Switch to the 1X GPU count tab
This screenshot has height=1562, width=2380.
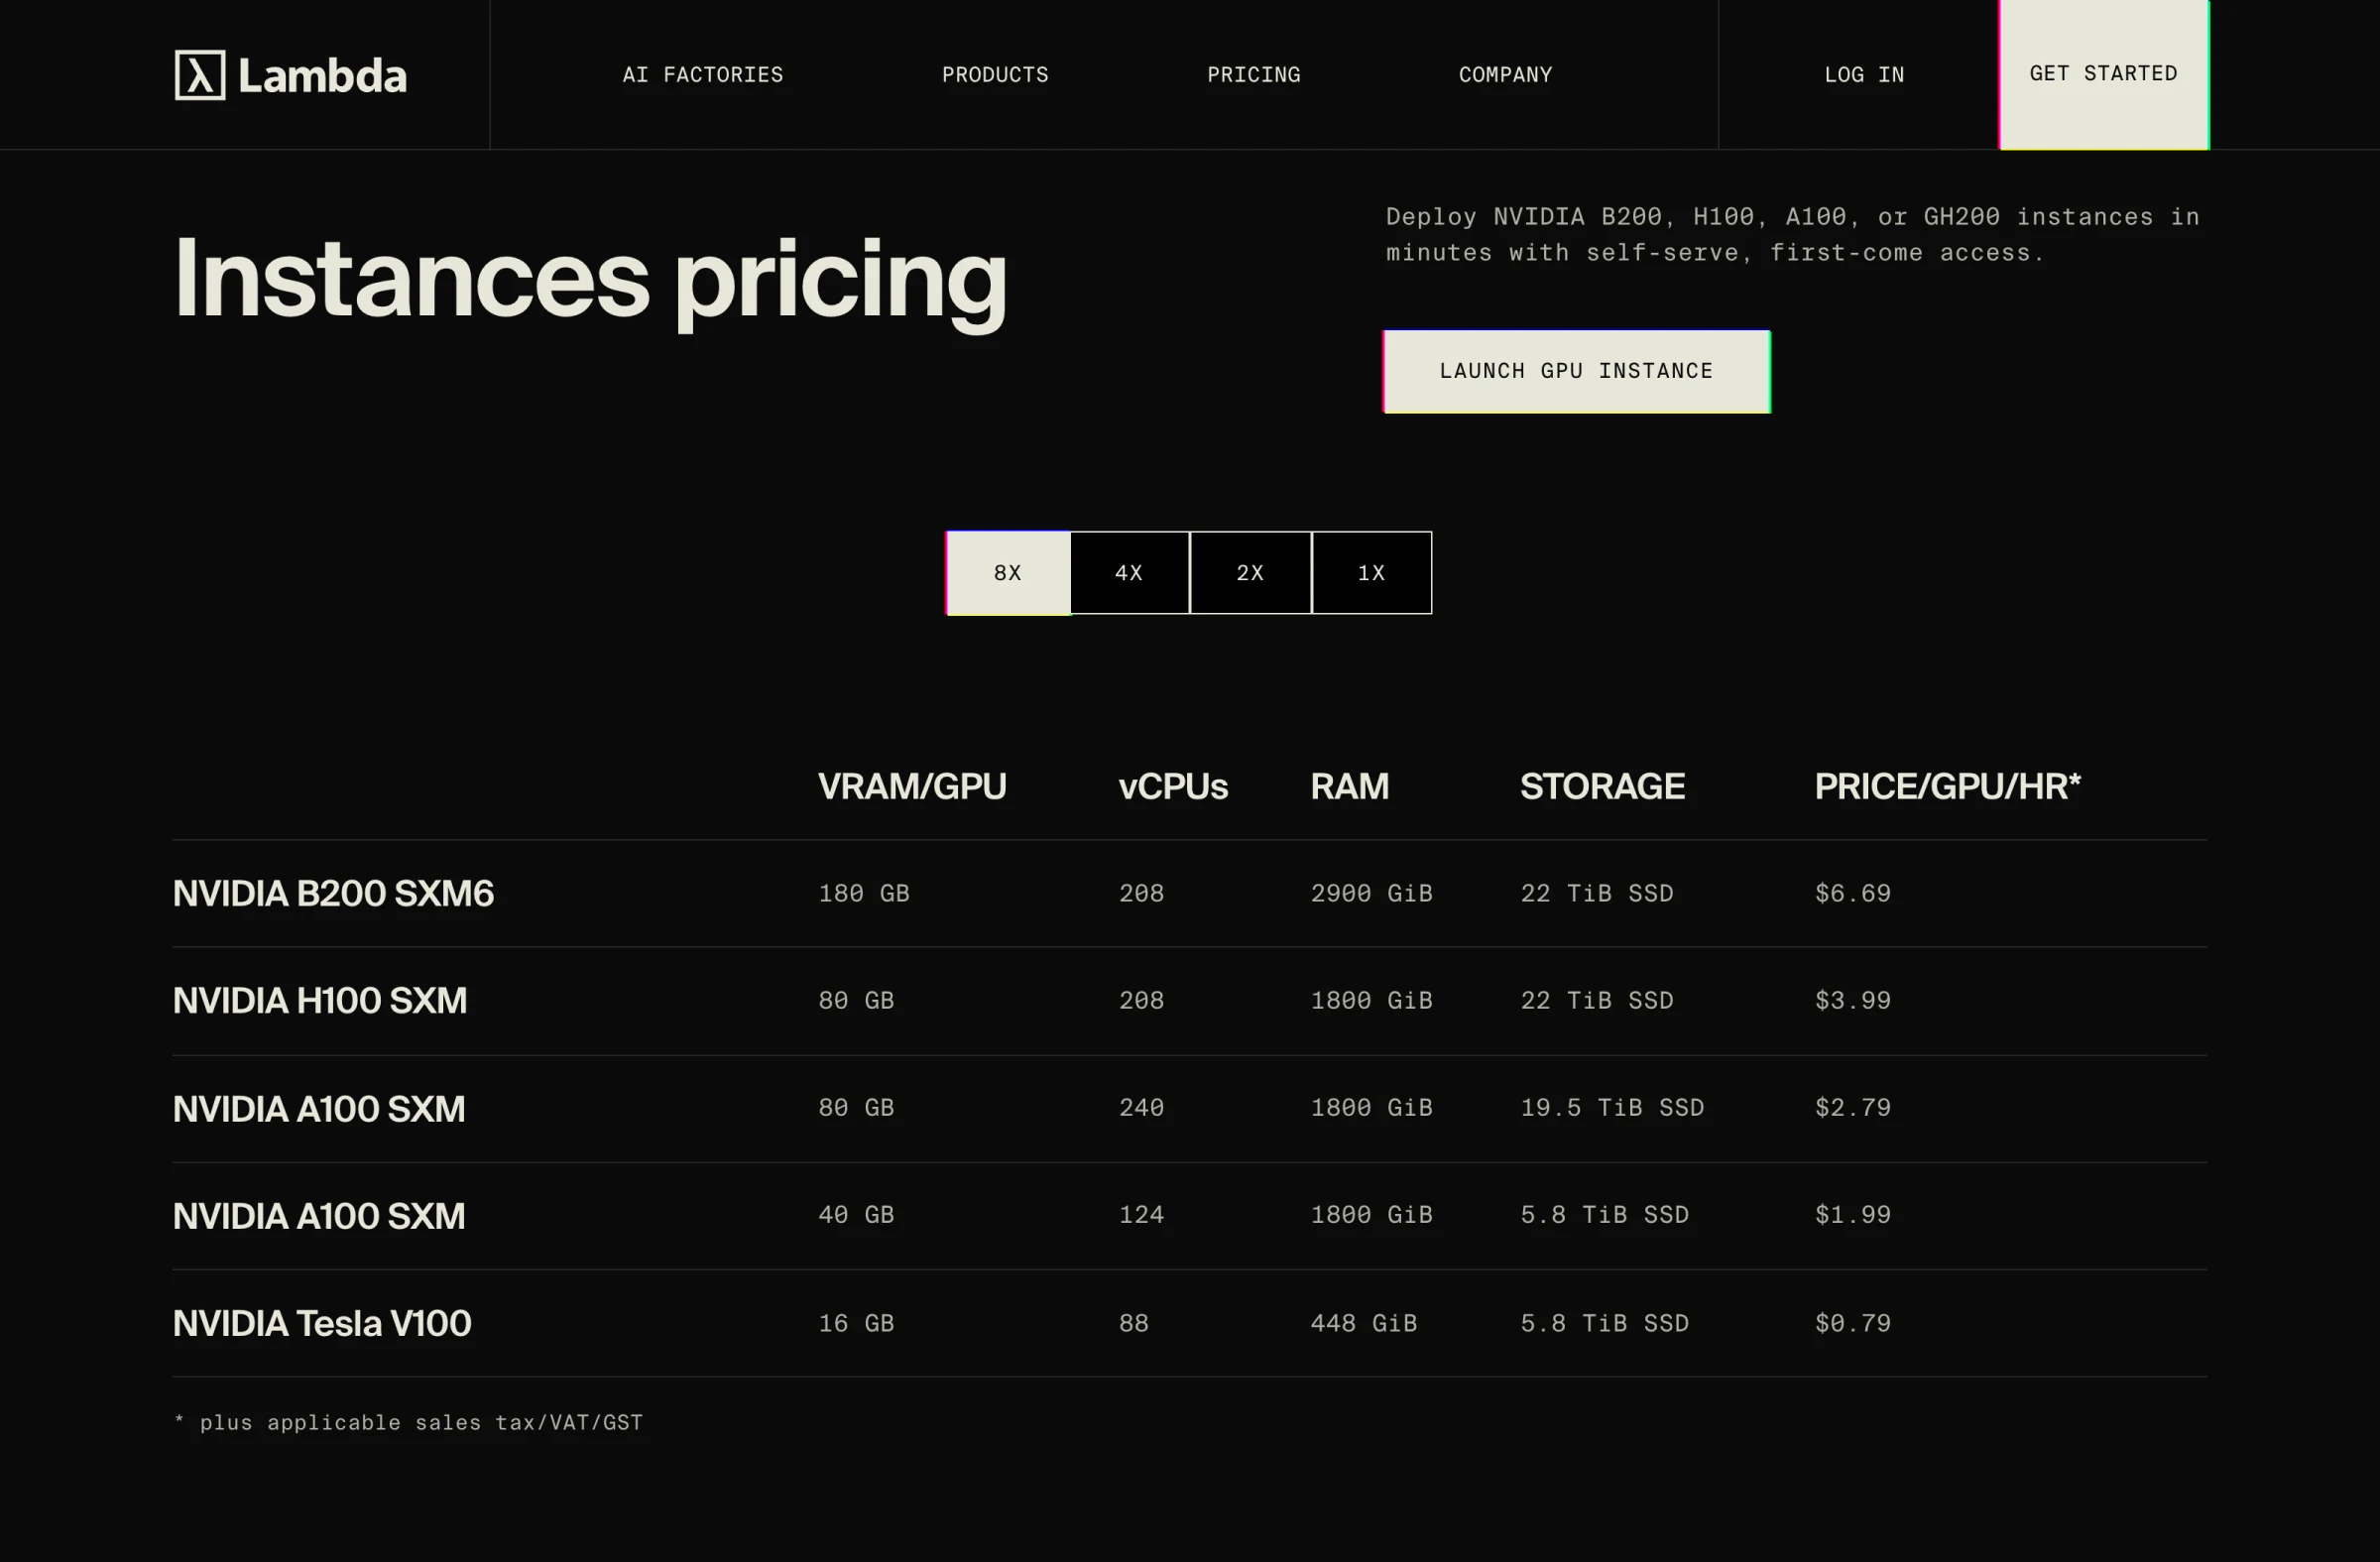click(1371, 573)
